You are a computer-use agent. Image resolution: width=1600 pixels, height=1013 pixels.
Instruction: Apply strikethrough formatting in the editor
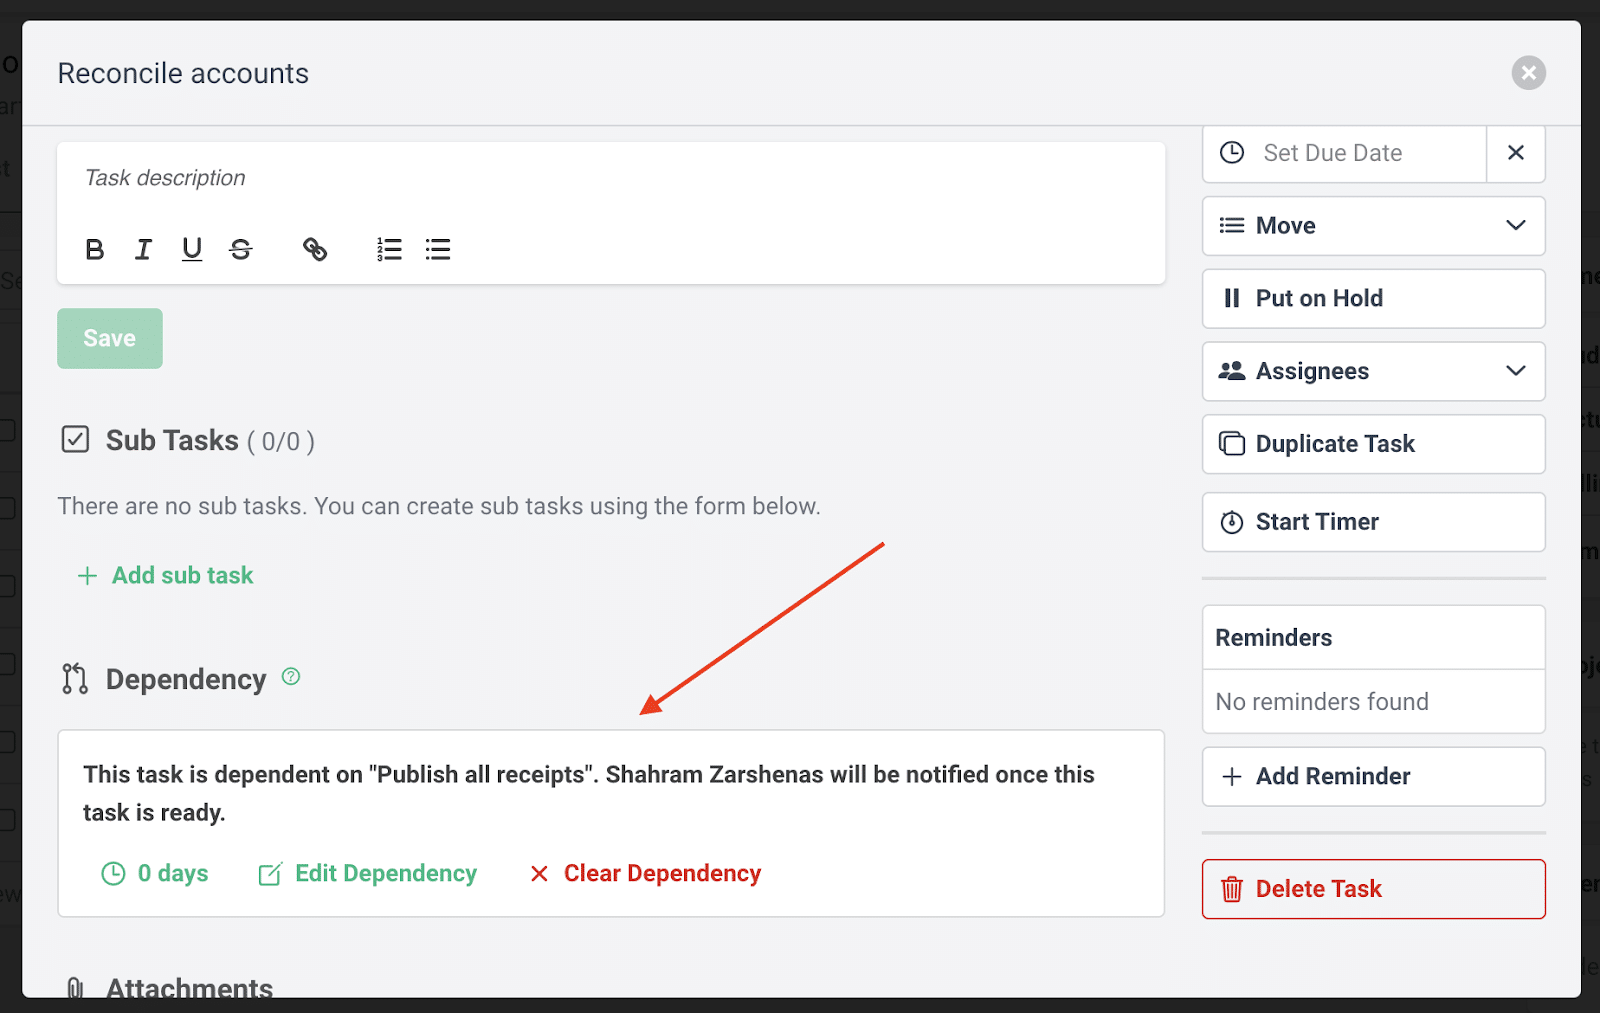[240, 249]
